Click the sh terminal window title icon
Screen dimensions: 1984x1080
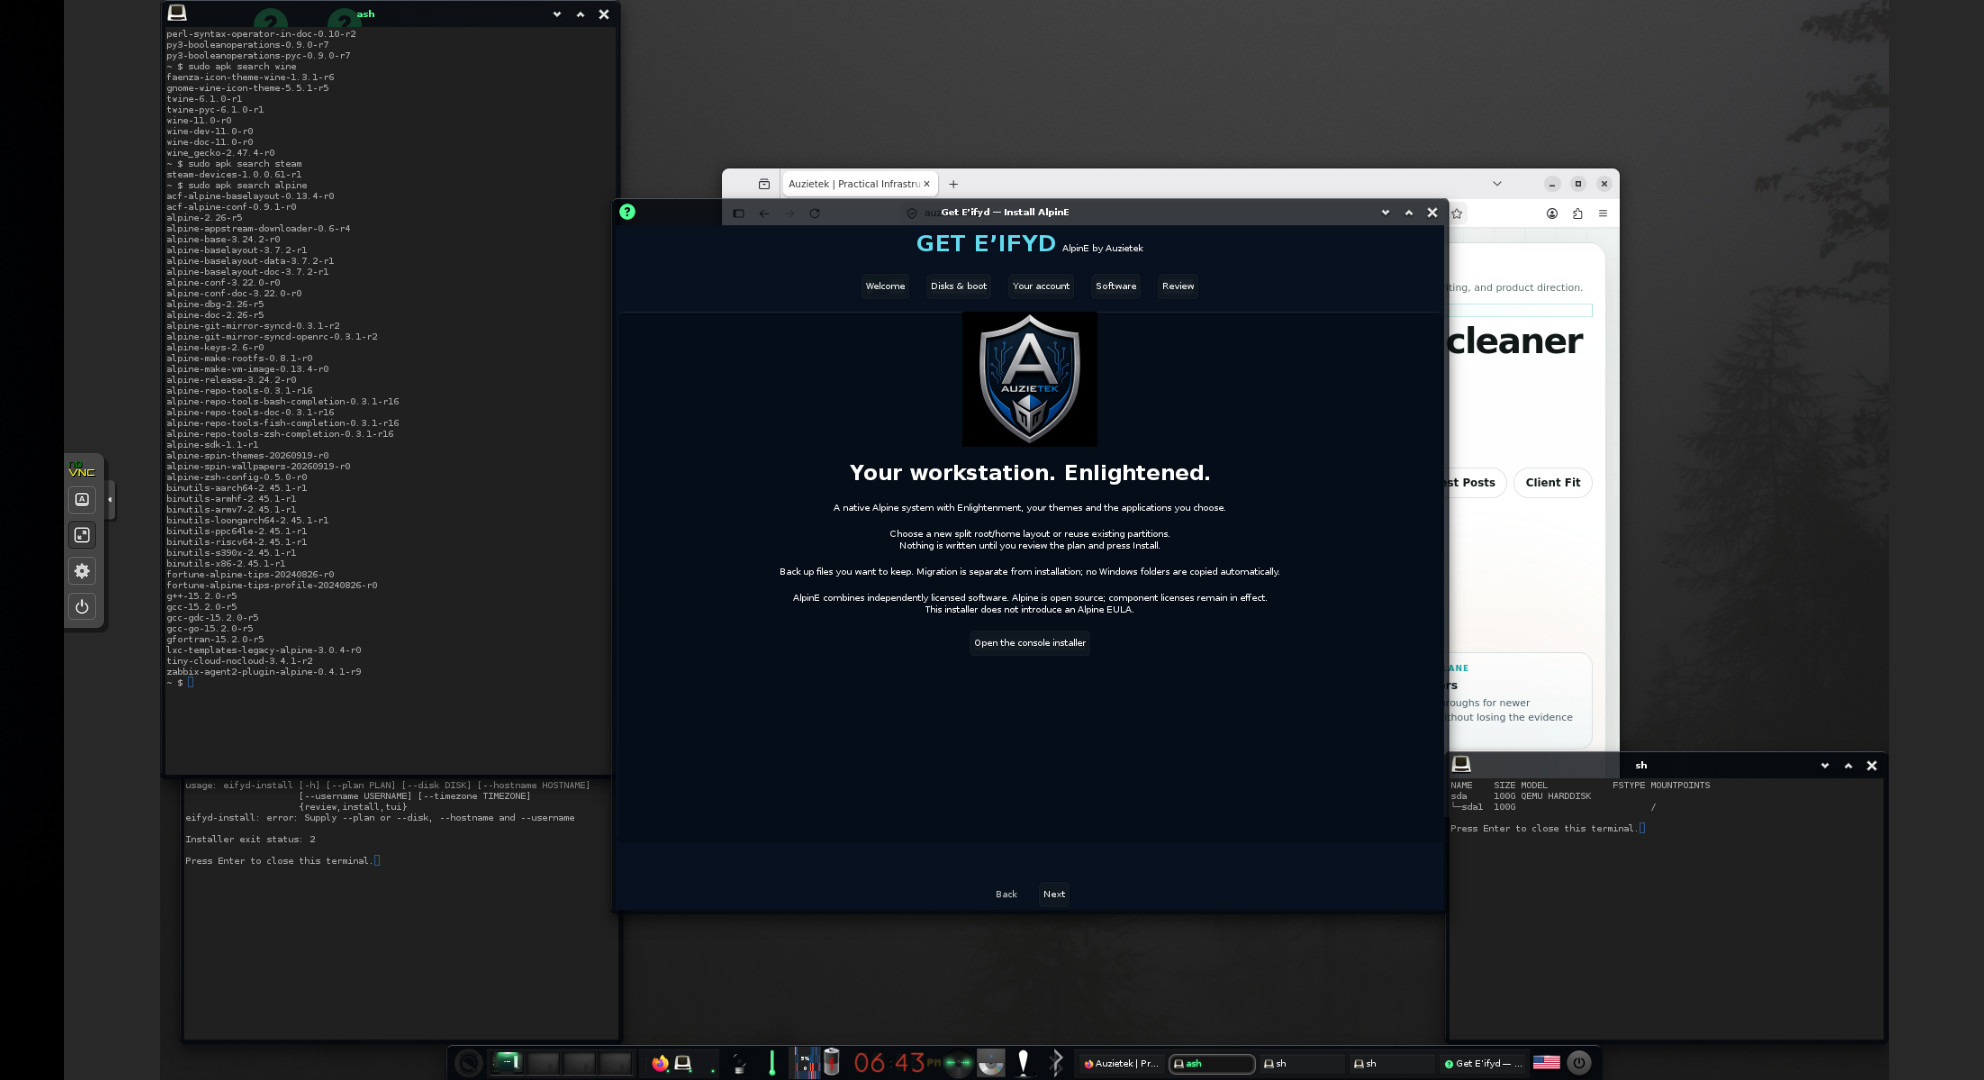[x=1461, y=764]
